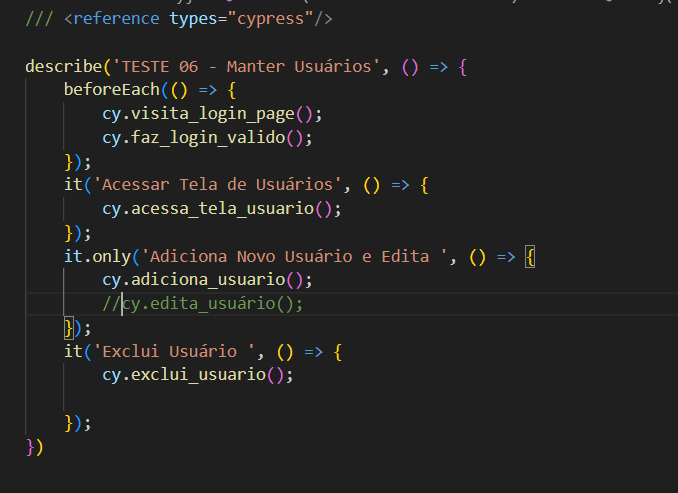Click the cy.acessa_tela_usuario() call
678x493 pixels.
pyautogui.click(x=221, y=209)
